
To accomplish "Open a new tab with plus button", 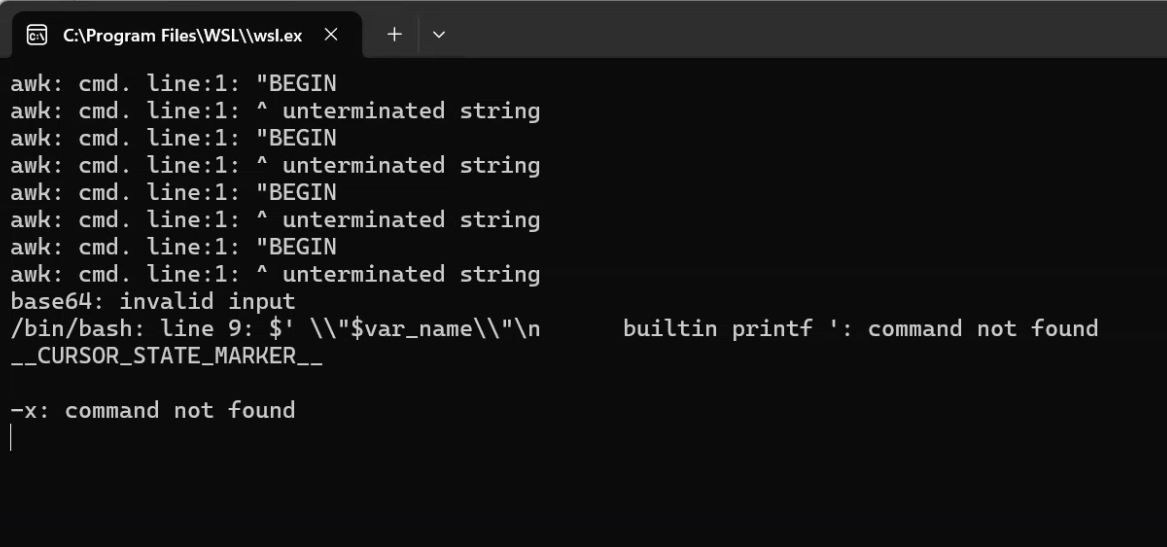I will pos(394,35).
